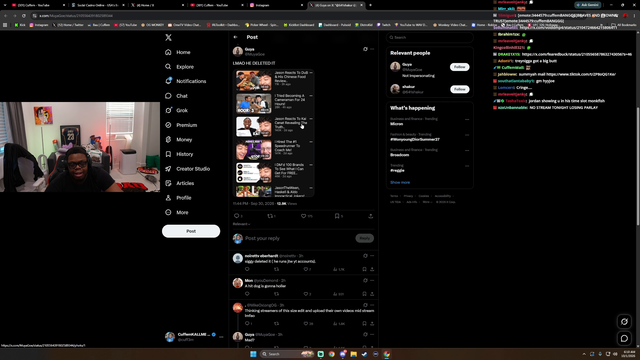Reply icon under the main post
This screenshot has width=640, height=360.
[236, 216]
